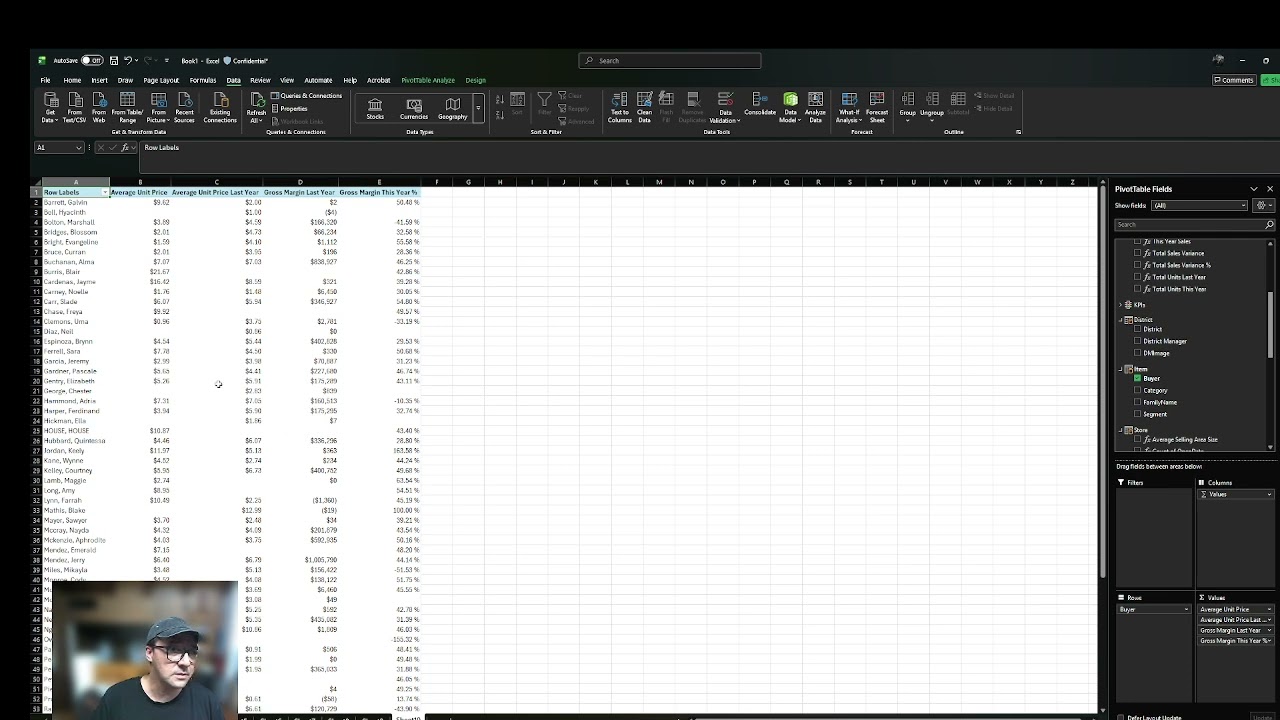The width and height of the screenshot is (1280, 720).
Task: Check the Category field
Action: [x=1138, y=391]
